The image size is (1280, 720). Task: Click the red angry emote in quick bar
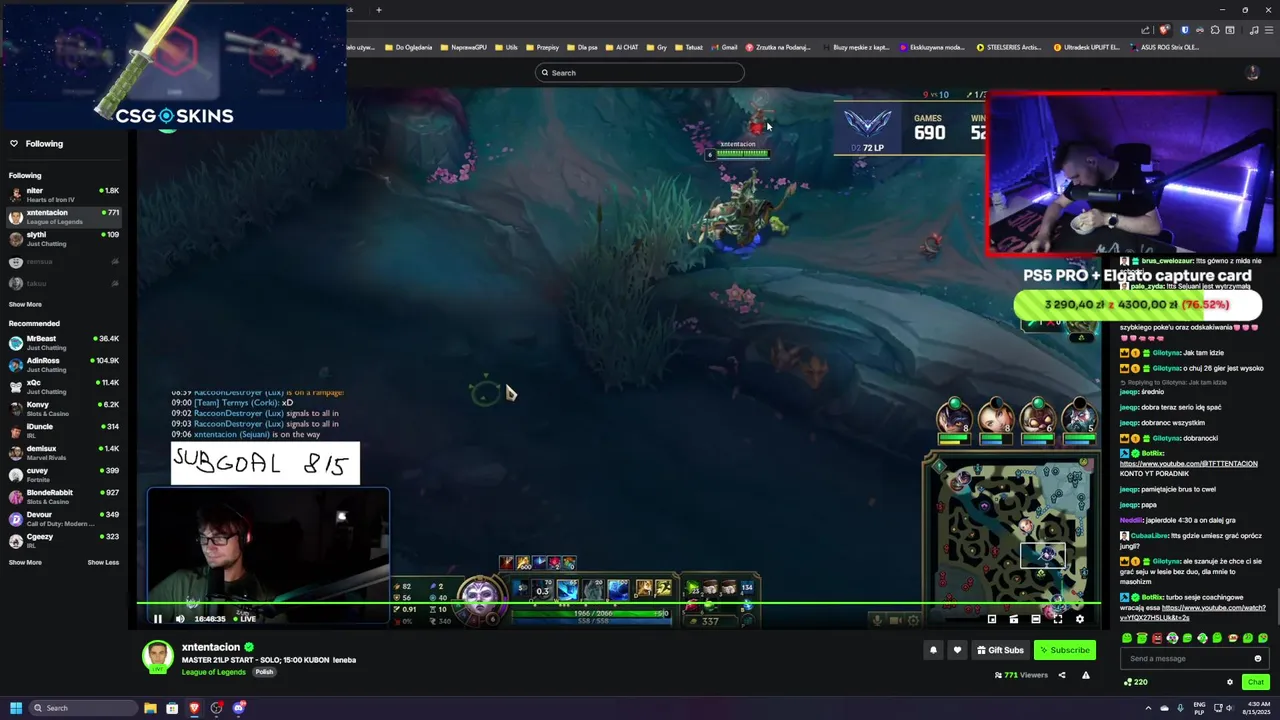click(1157, 638)
